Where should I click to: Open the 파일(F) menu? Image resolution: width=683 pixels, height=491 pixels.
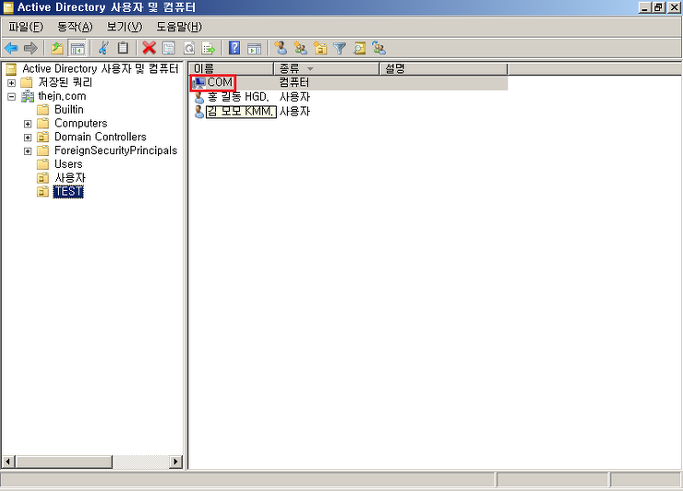25,27
